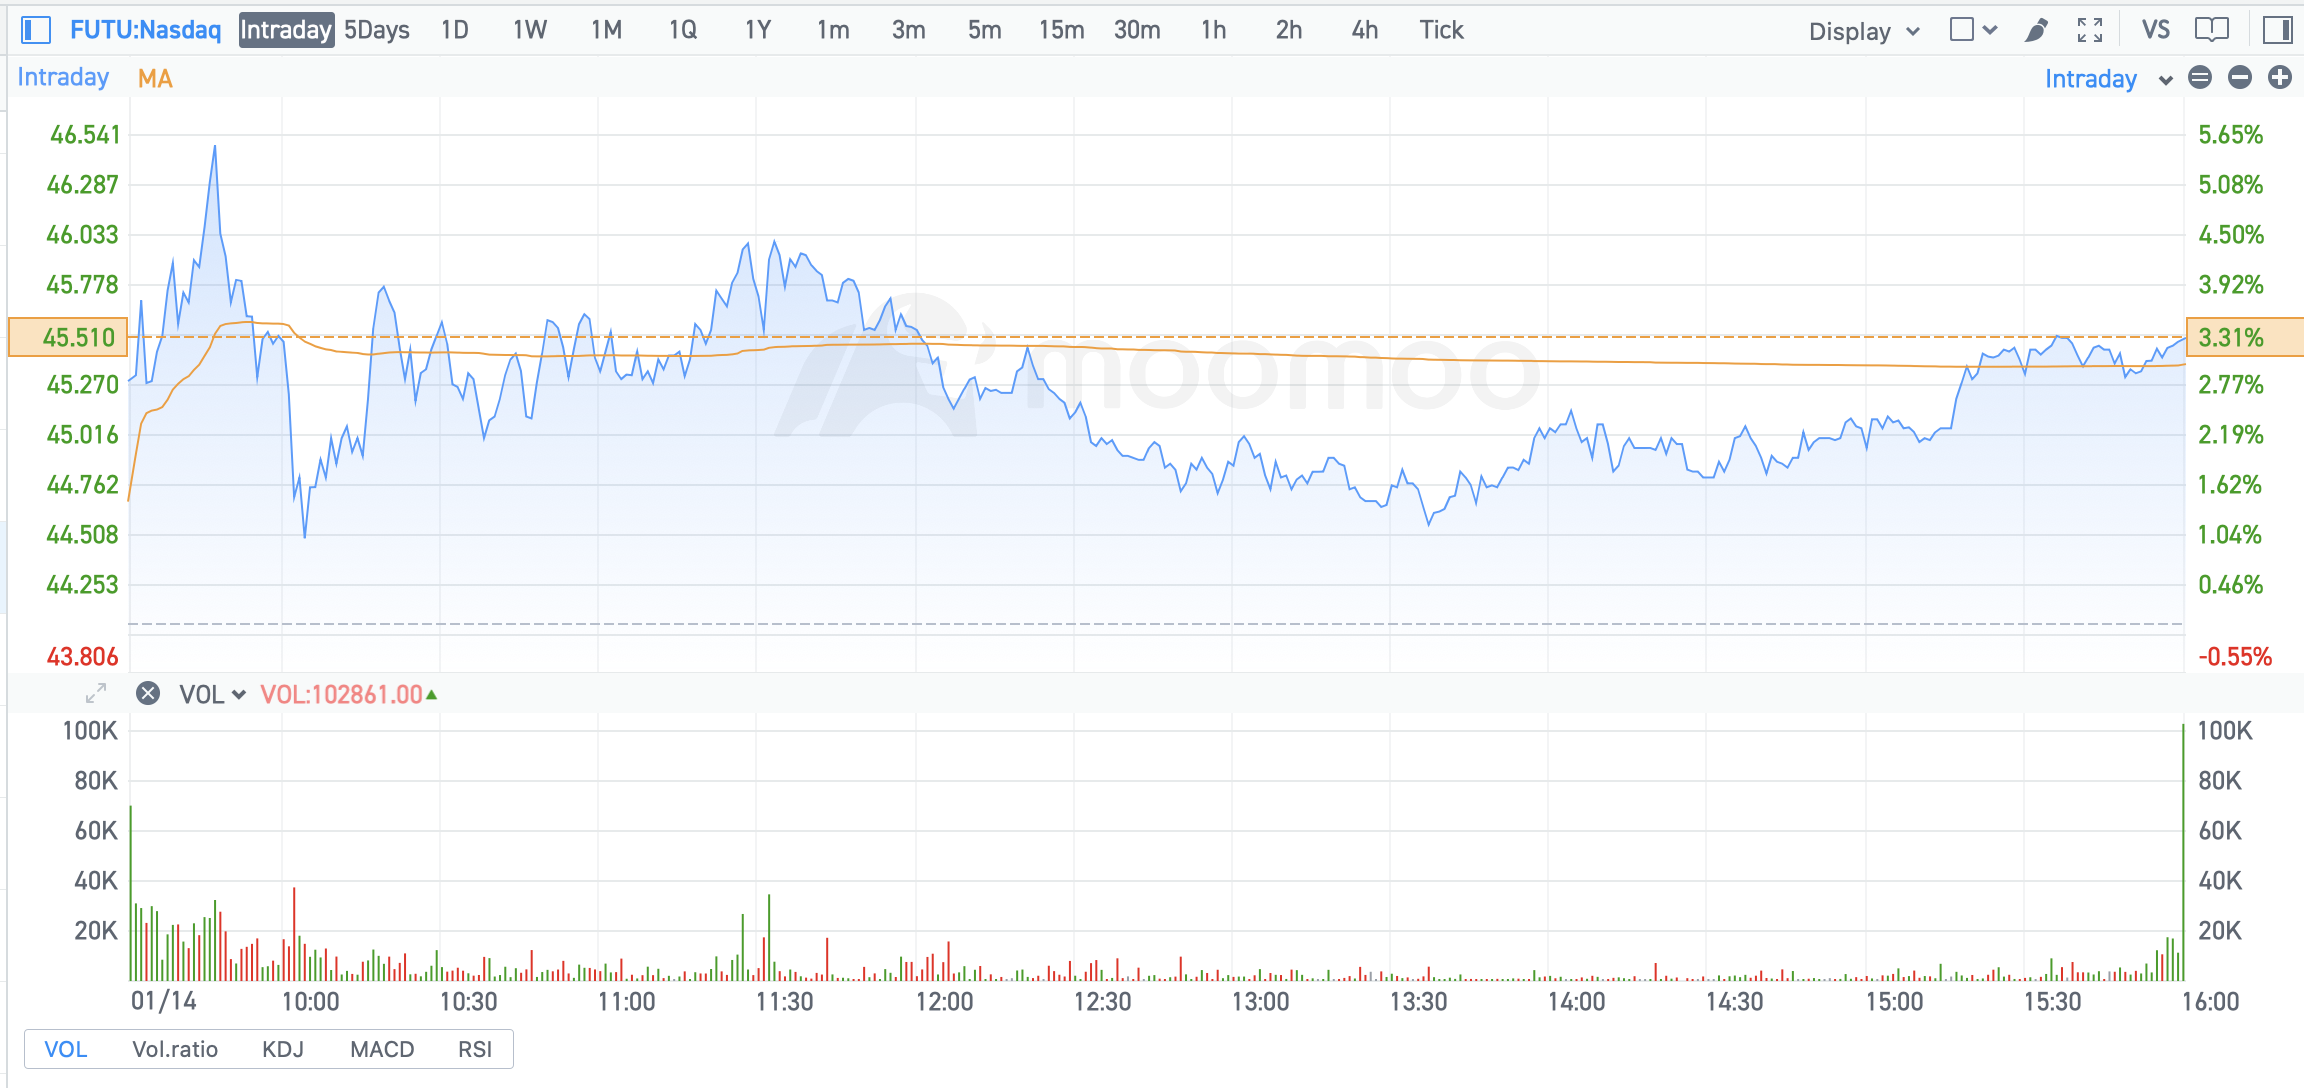The height and width of the screenshot is (1088, 2304).
Task: Select the Intraday timeframe tab
Action: click(x=286, y=30)
